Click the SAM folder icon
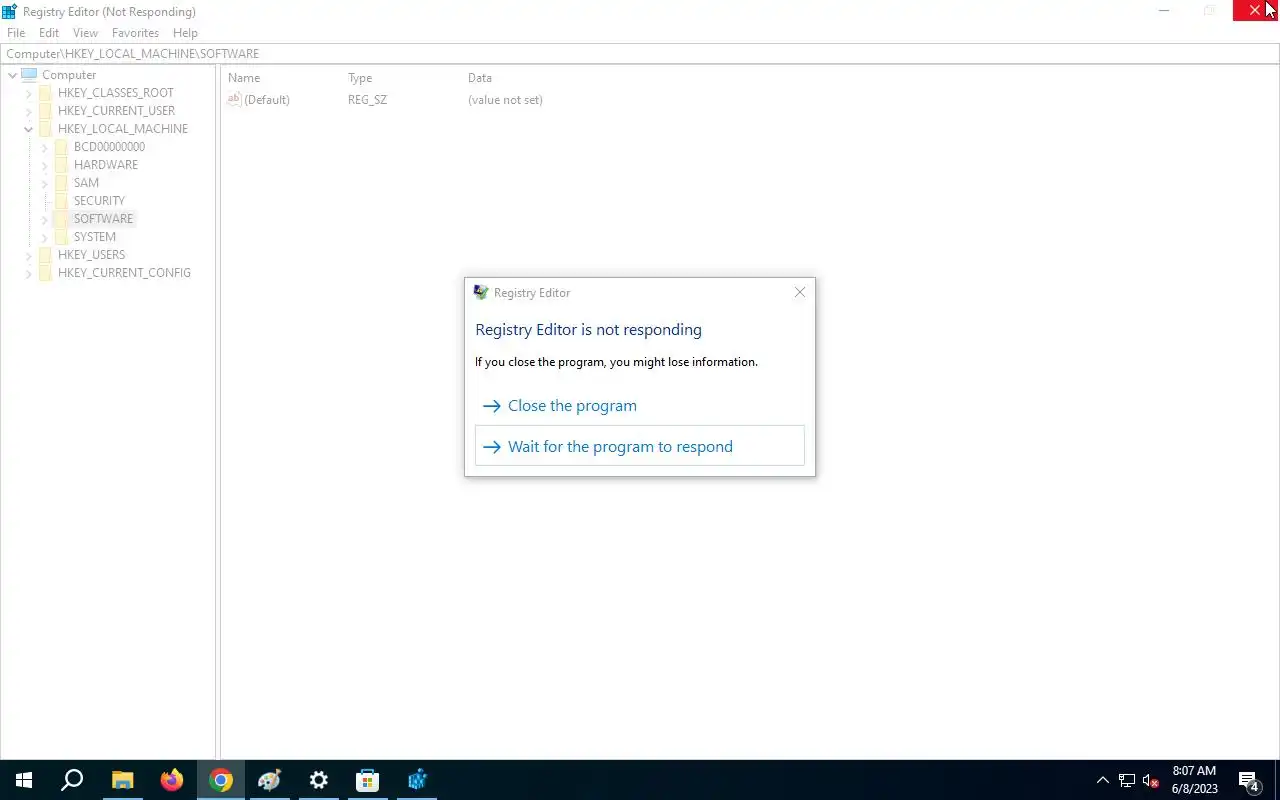The image size is (1280, 800). (61, 183)
